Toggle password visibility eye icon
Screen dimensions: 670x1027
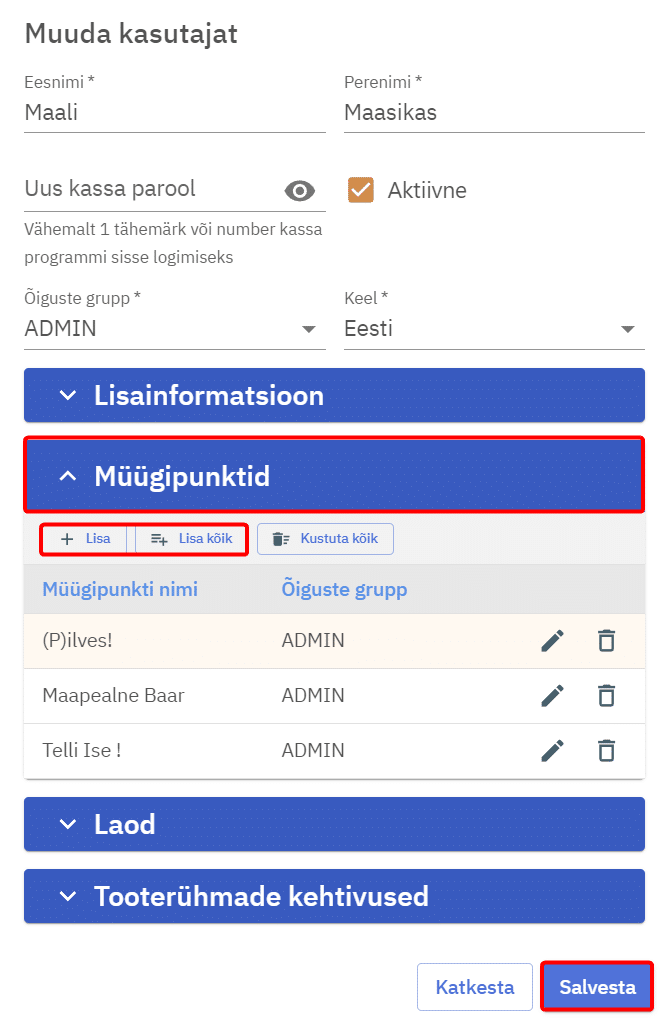299,191
